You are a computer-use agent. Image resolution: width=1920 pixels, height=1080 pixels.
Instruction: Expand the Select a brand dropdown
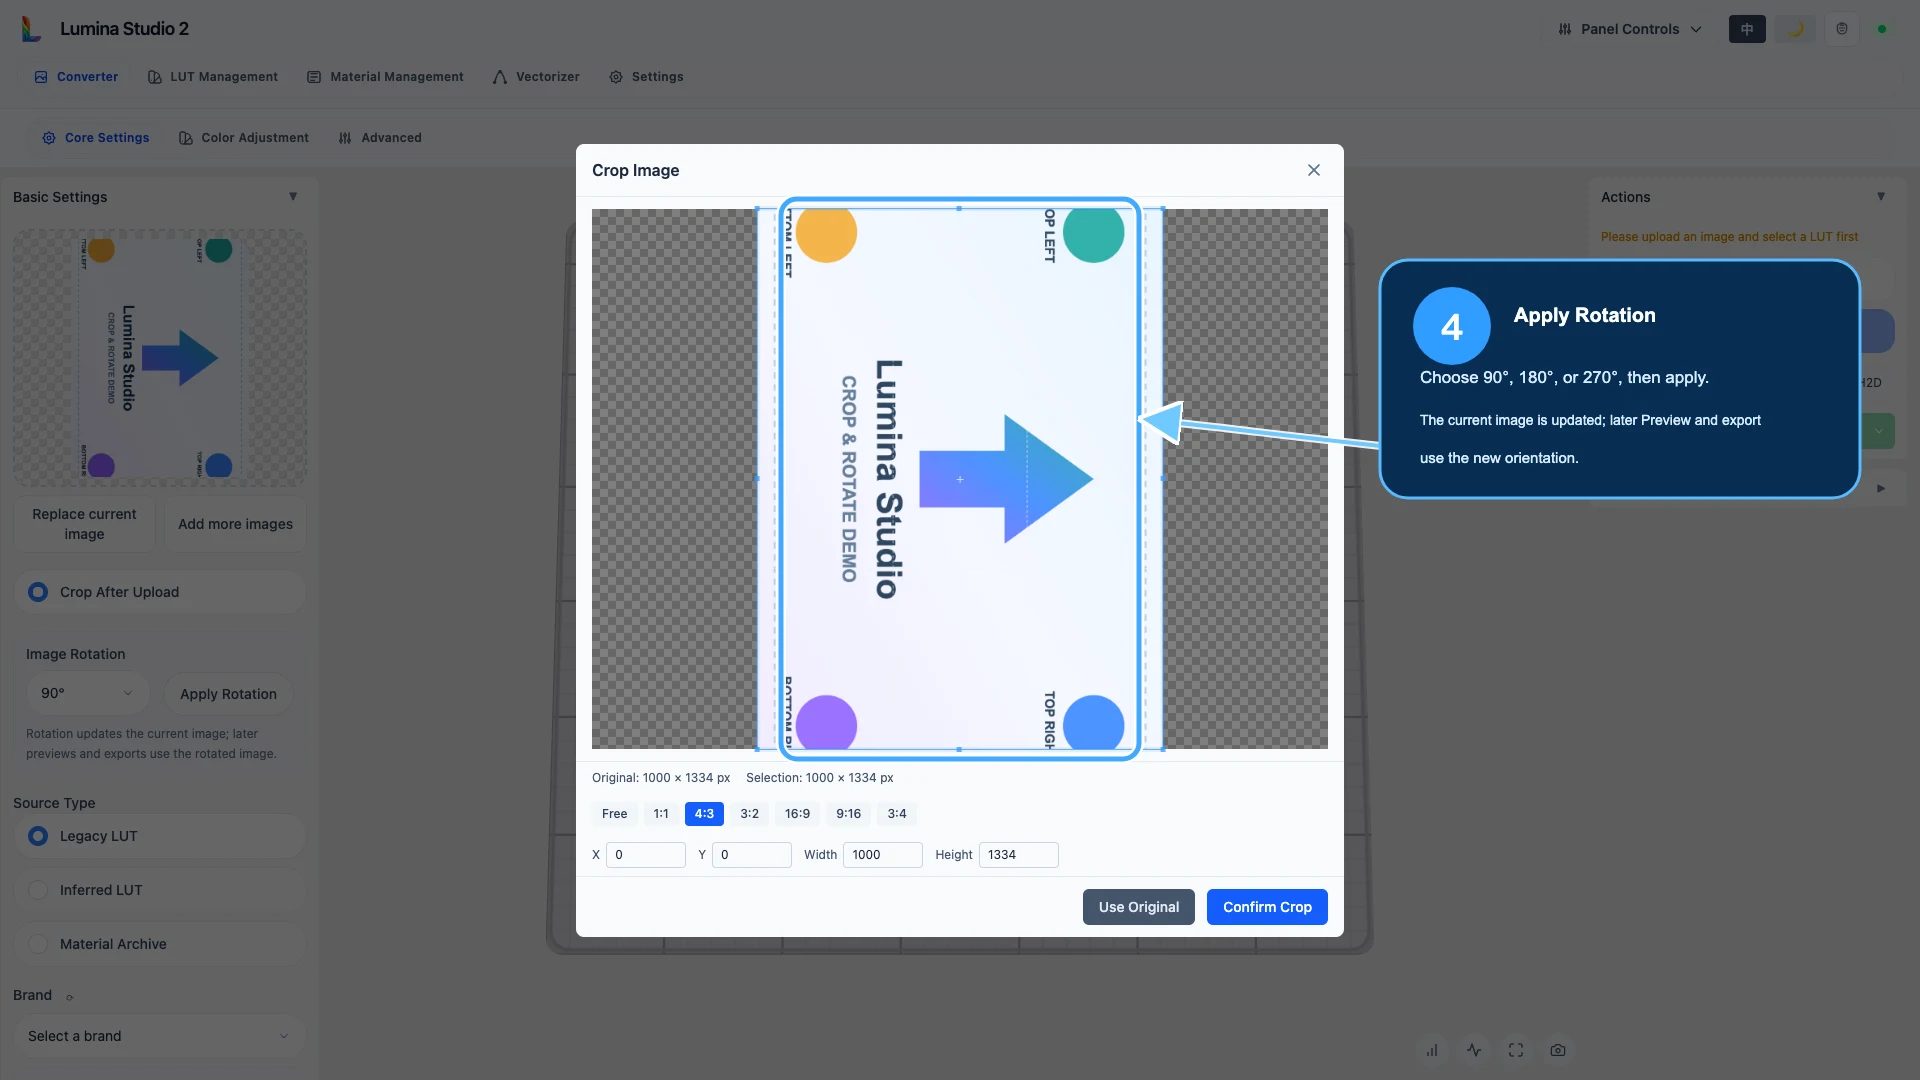(159, 1036)
